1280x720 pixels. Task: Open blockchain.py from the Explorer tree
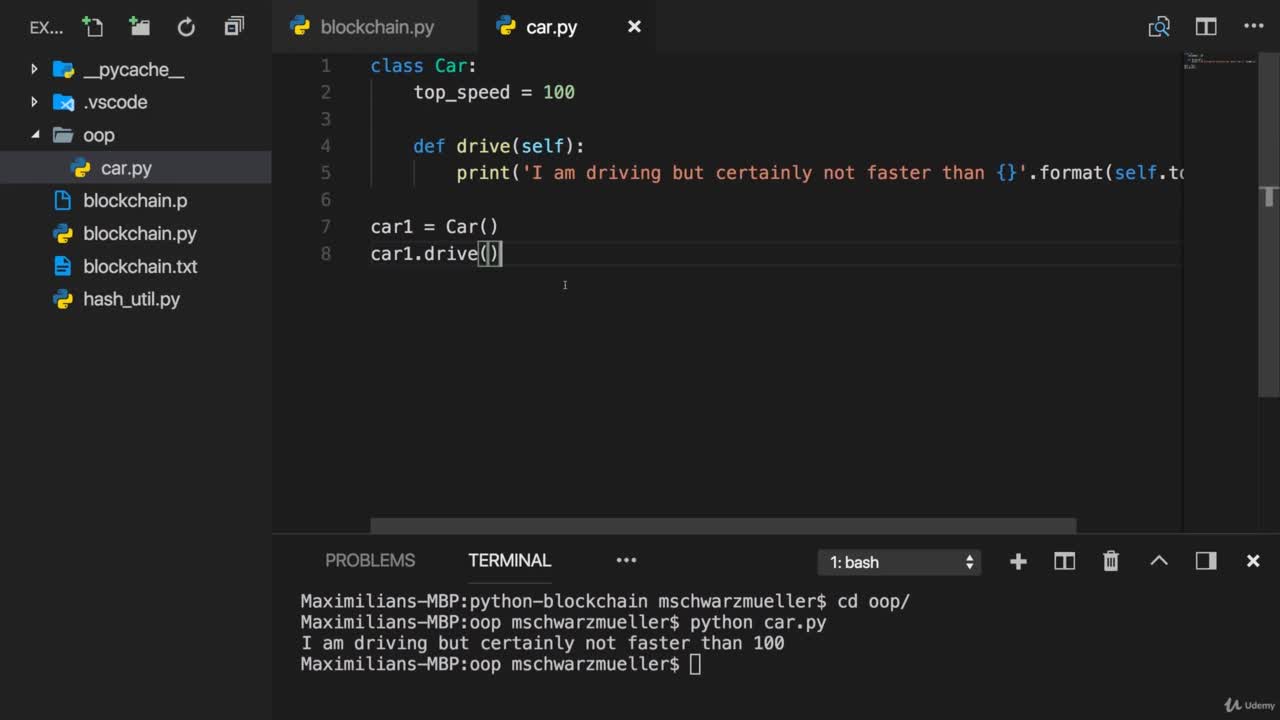pos(135,233)
